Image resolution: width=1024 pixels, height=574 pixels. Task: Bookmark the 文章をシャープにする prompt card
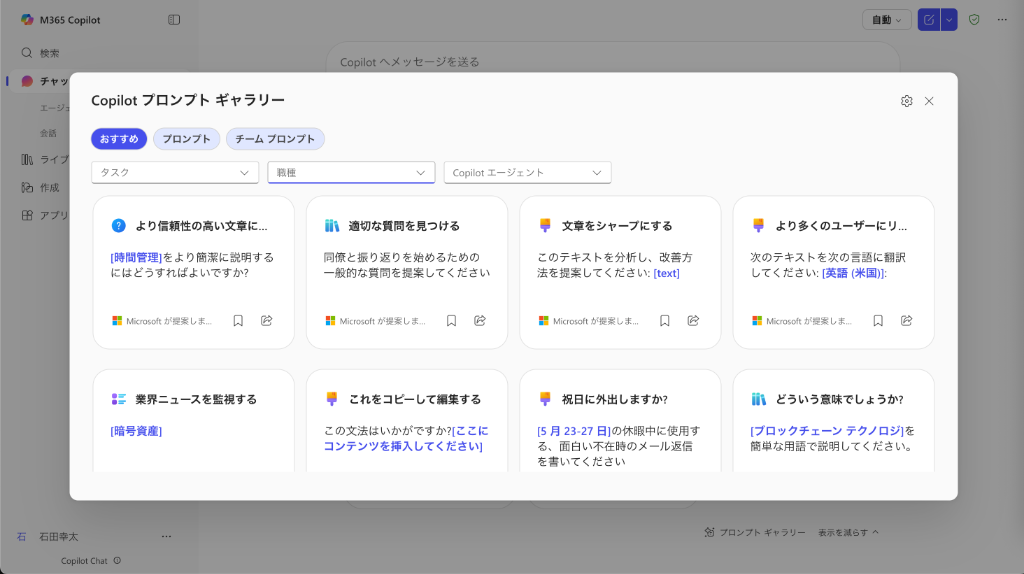pyautogui.click(x=664, y=321)
